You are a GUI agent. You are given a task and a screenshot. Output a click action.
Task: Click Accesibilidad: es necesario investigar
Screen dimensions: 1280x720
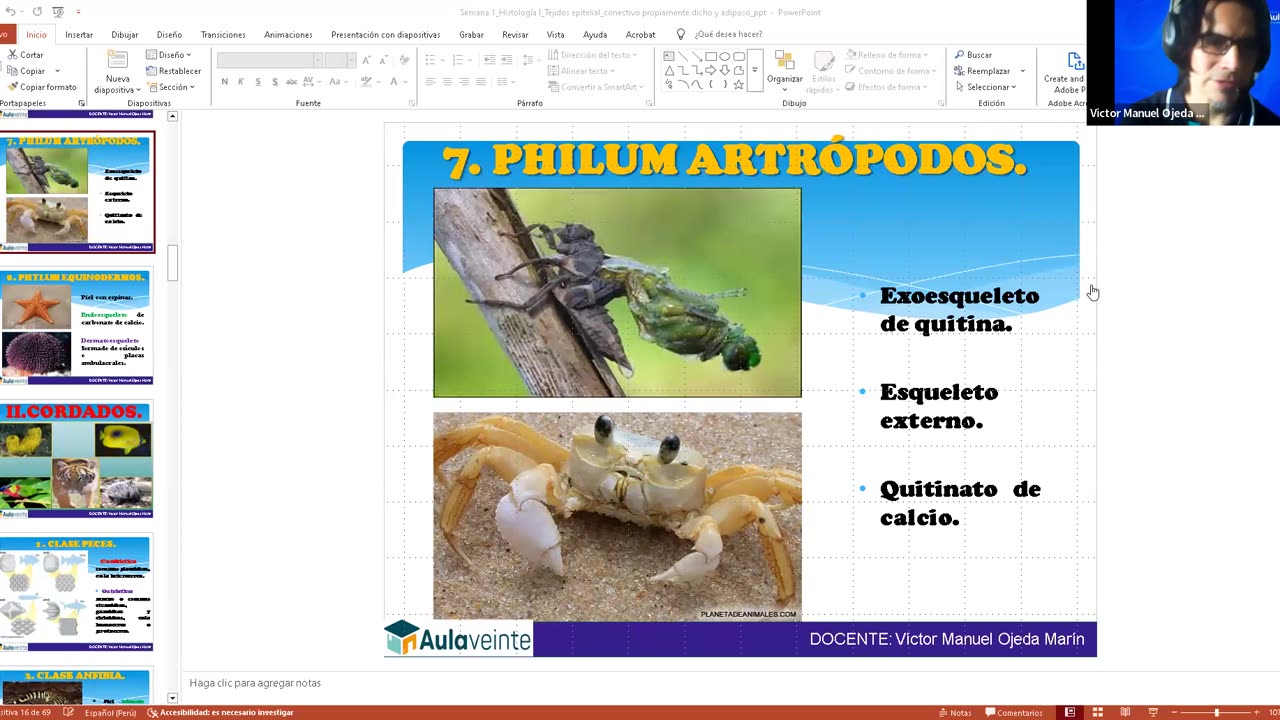[219, 712]
